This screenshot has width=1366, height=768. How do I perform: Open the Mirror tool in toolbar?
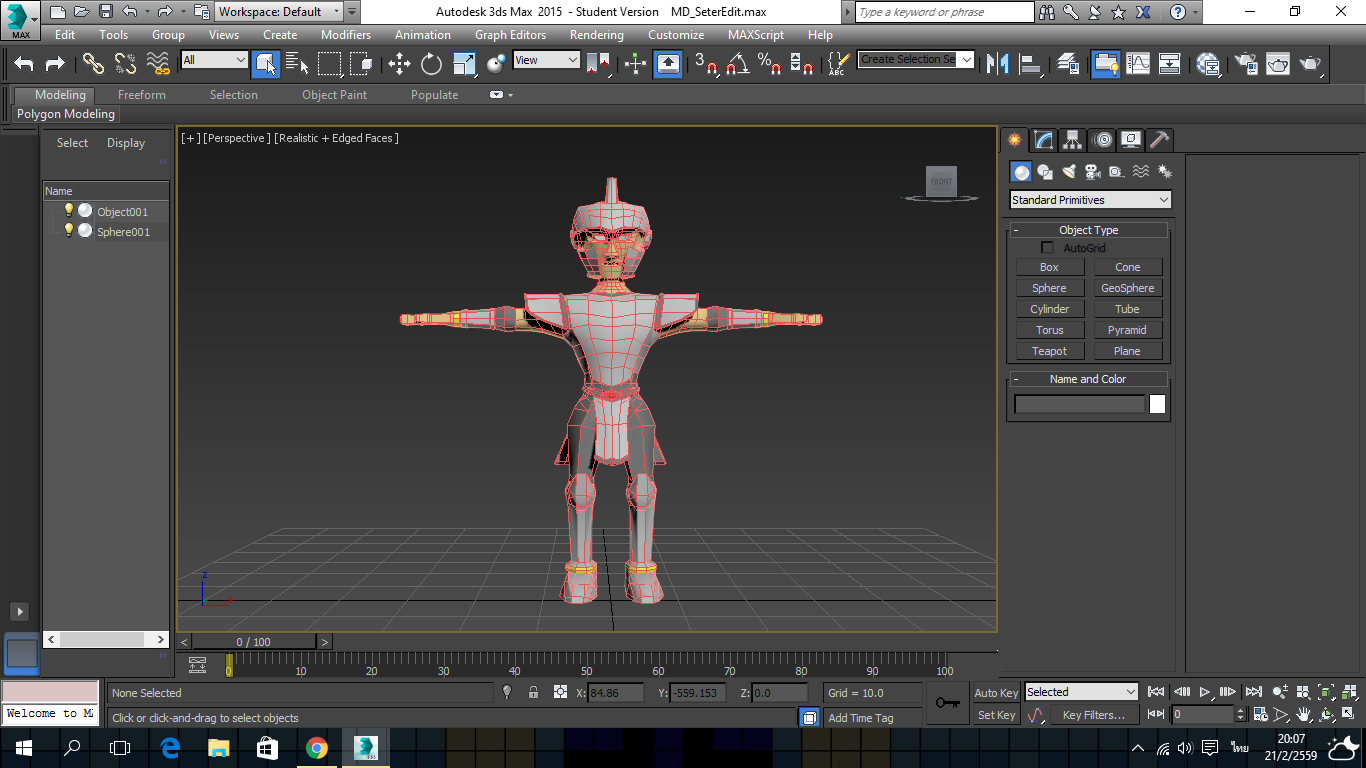tap(997, 64)
